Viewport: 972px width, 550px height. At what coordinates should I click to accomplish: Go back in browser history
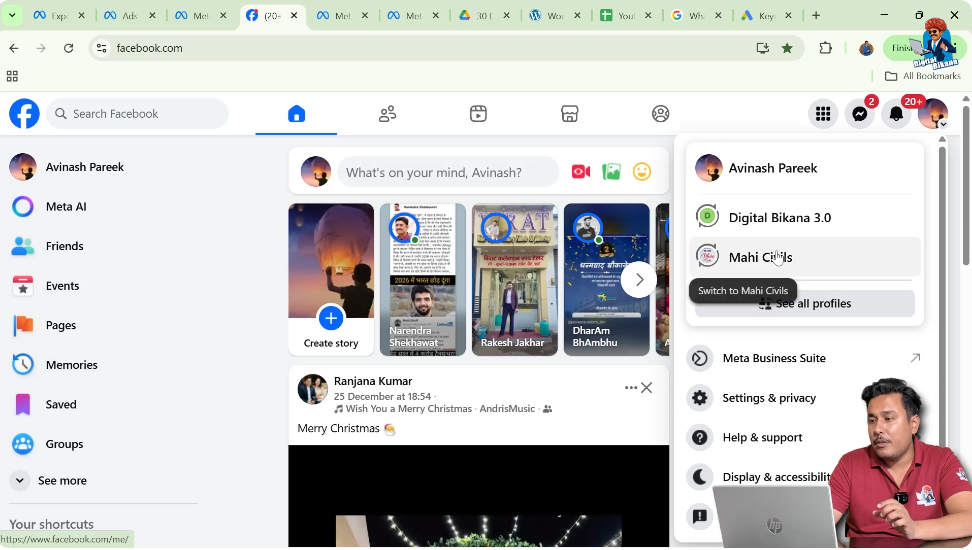pos(14,48)
